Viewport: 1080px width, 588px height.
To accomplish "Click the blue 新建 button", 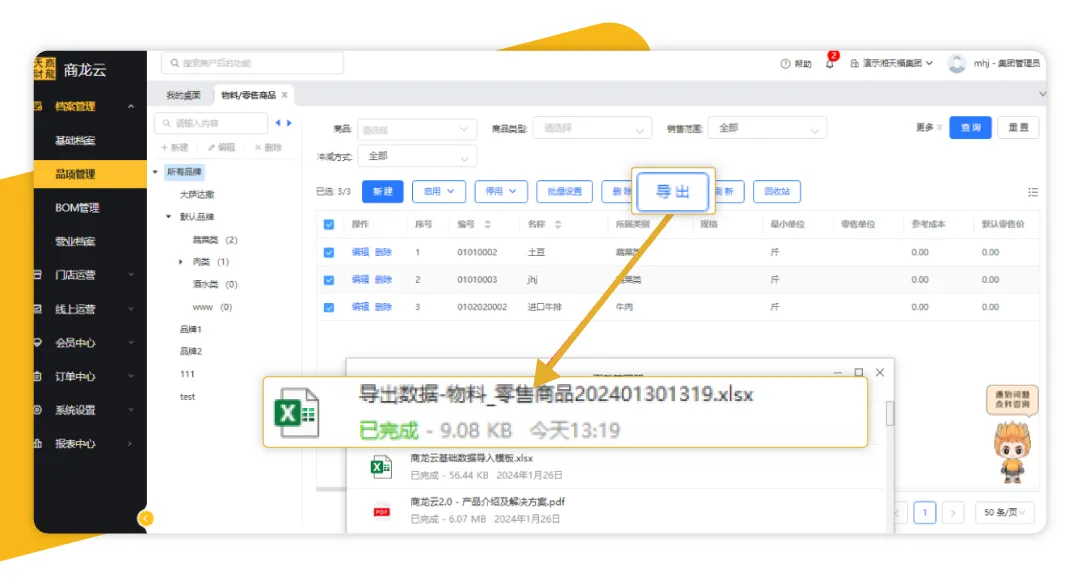I will (382, 191).
